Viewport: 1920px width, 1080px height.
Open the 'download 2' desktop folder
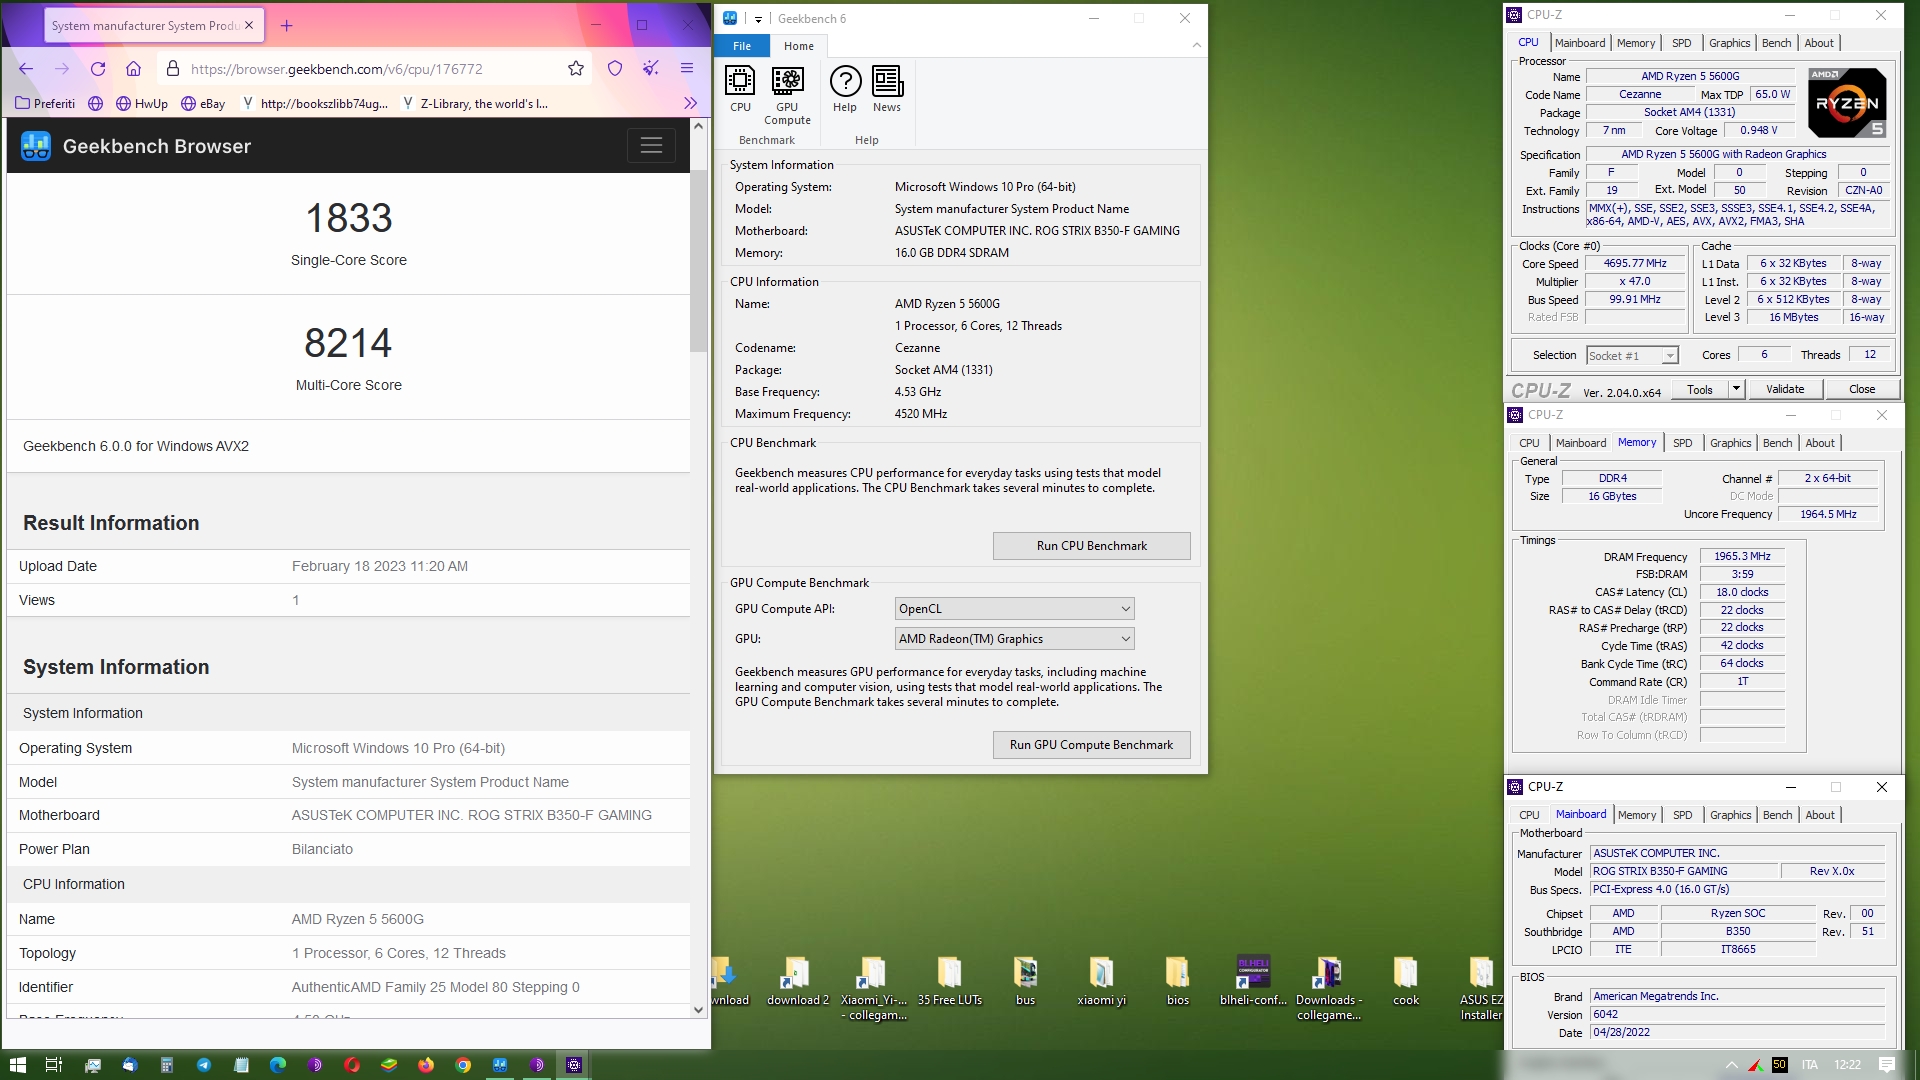[x=797, y=980]
